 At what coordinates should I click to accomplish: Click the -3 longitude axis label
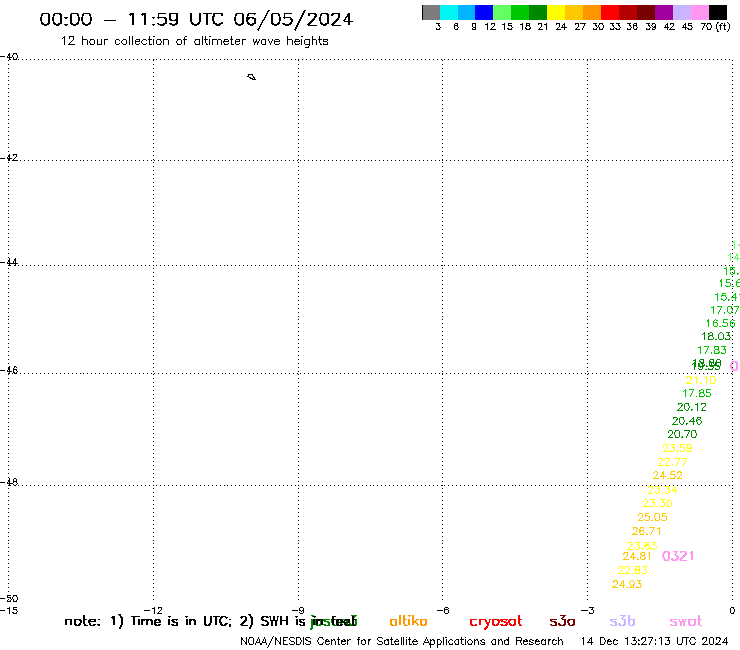[x=587, y=610]
